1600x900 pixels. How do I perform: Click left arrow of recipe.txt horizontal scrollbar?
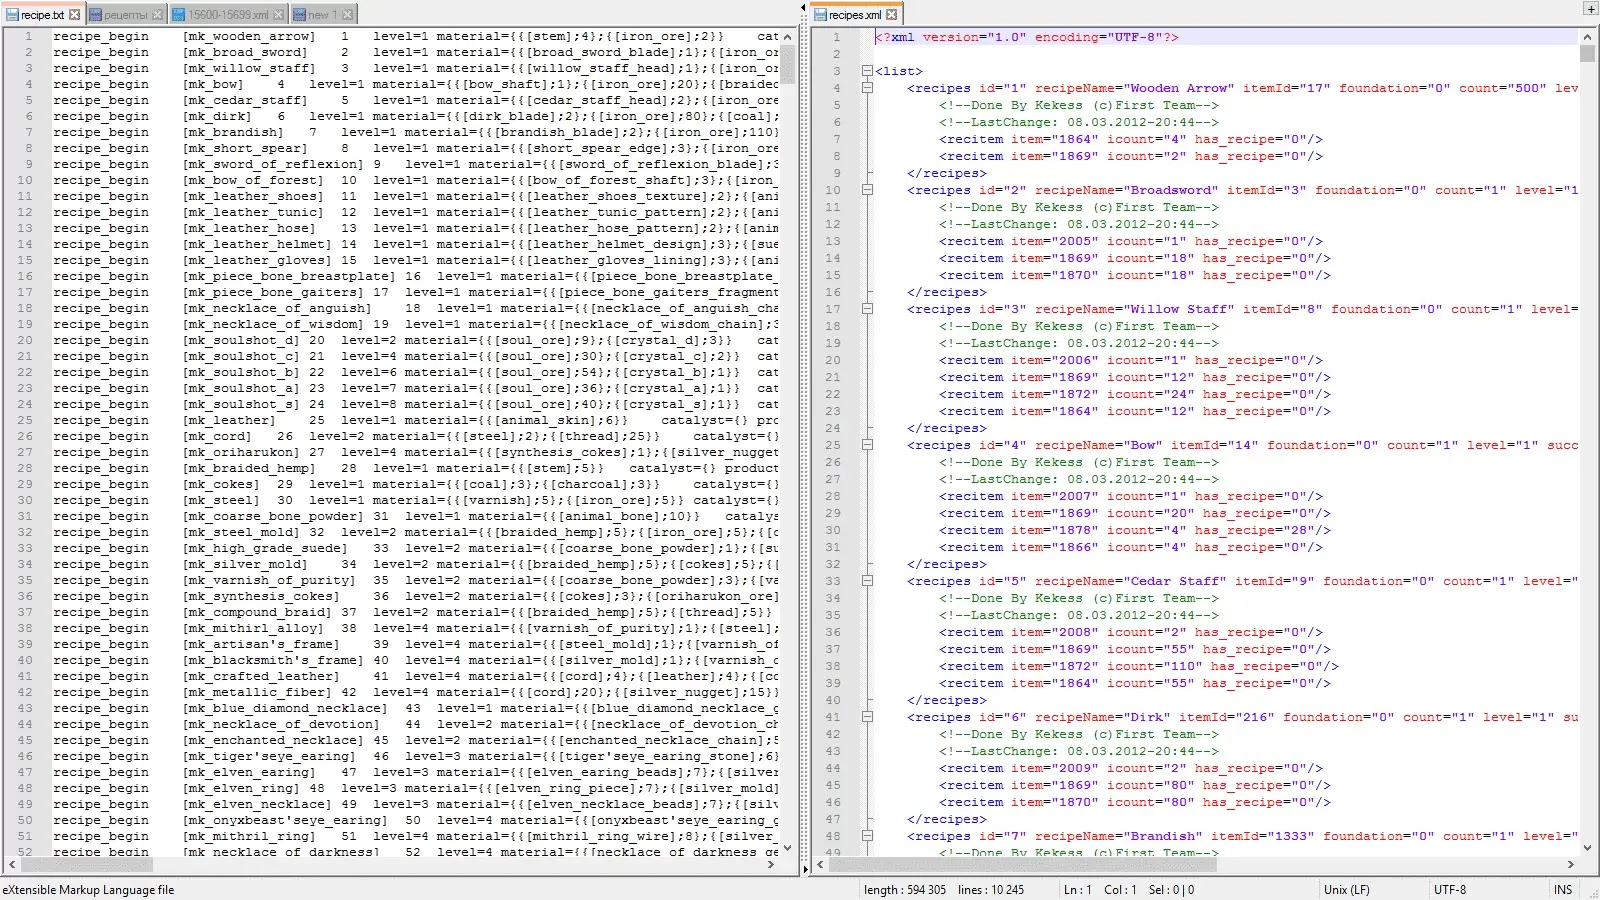pyautogui.click(x=12, y=864)
